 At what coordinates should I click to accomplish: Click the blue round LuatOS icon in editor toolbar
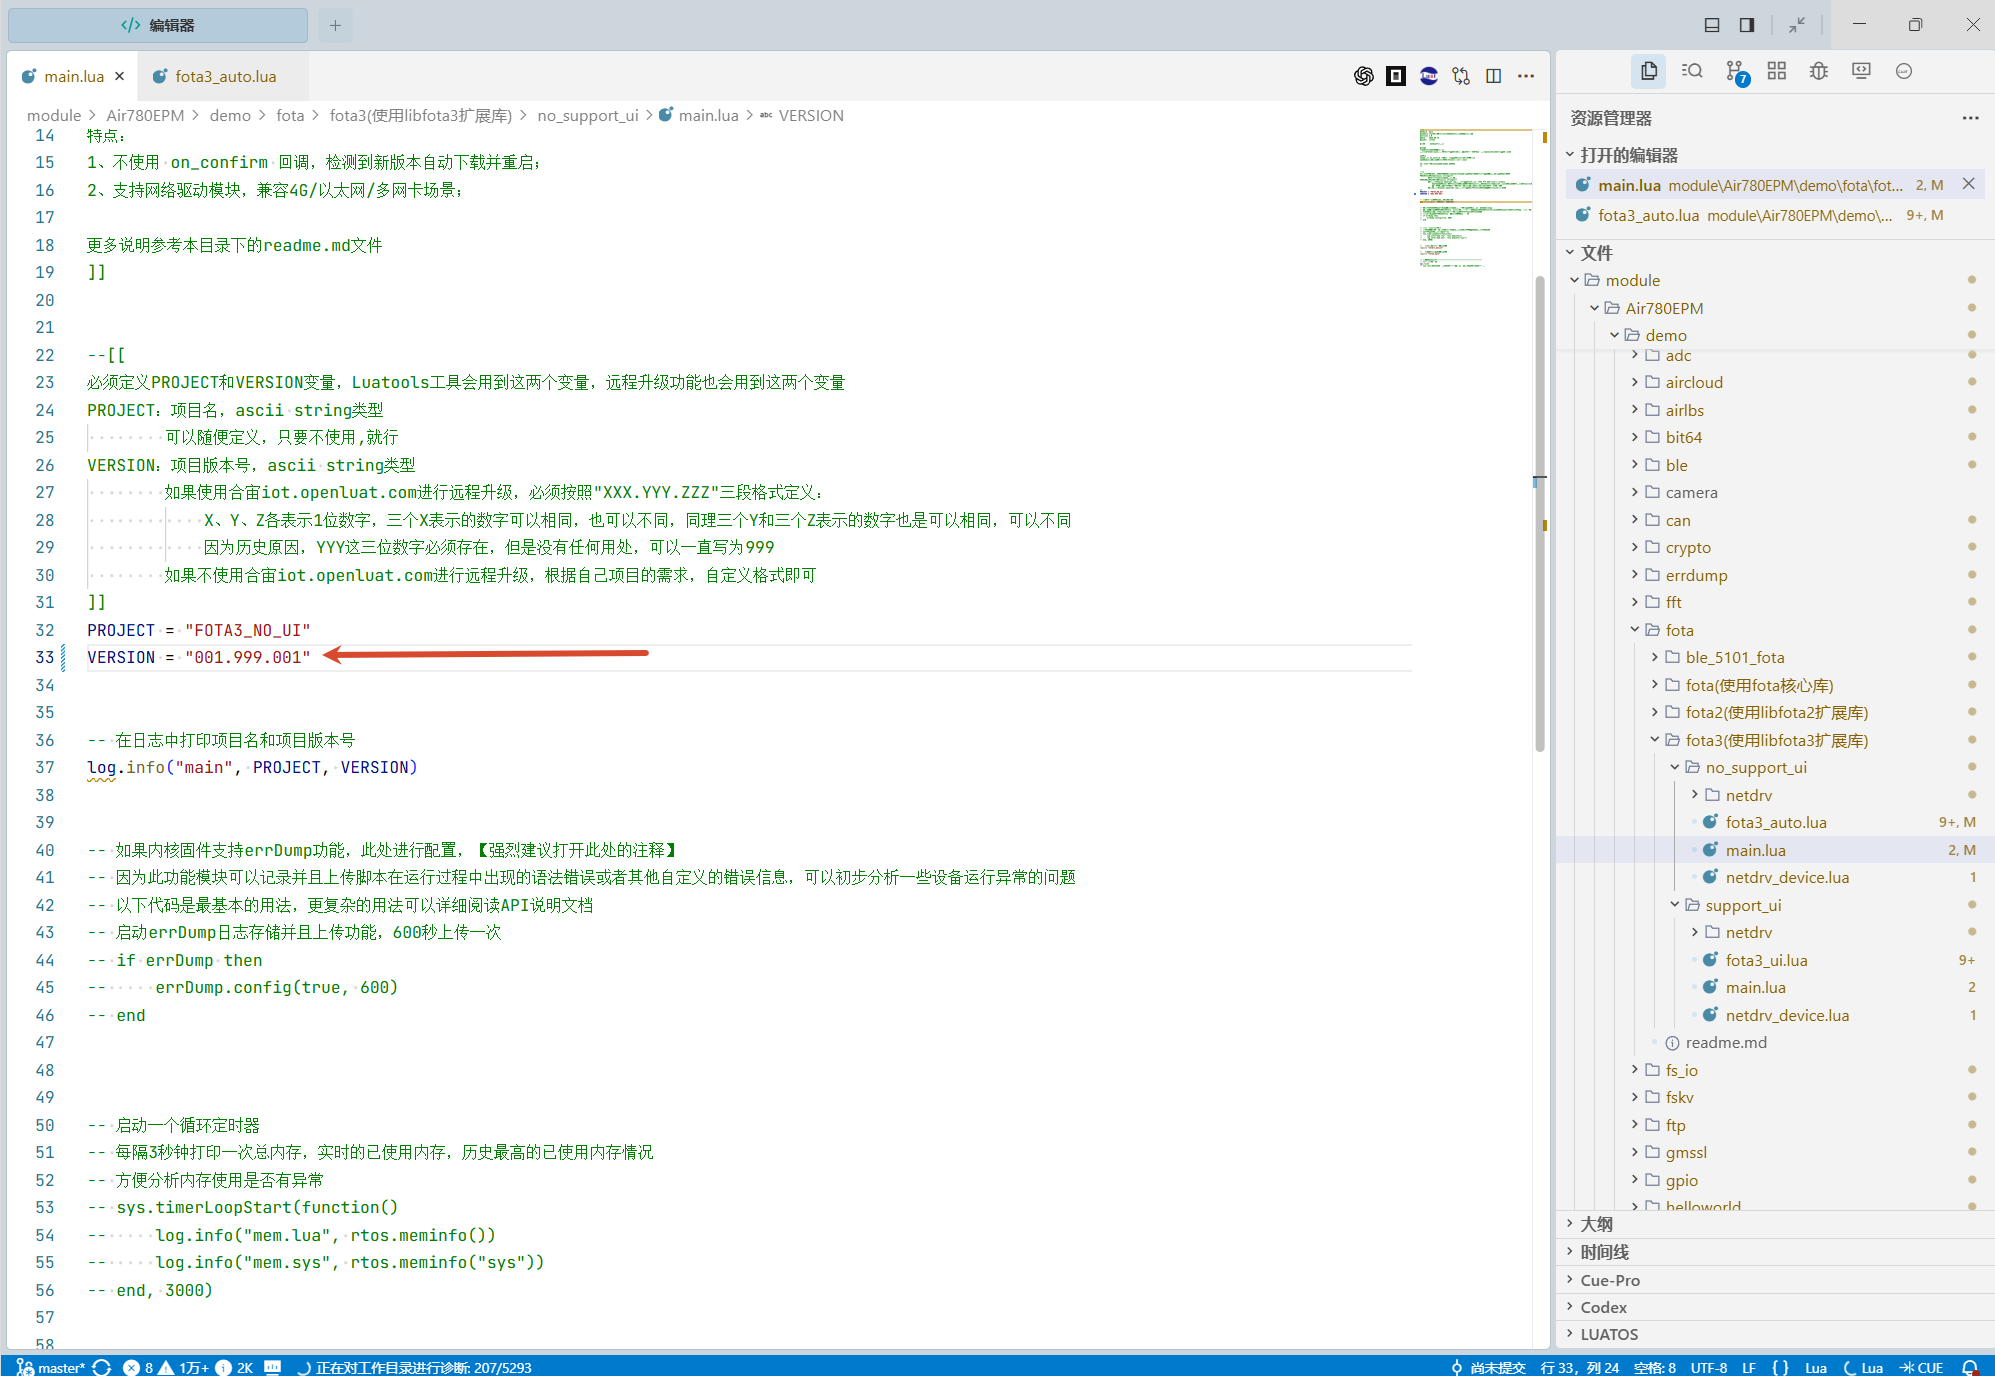point(1429,76)
